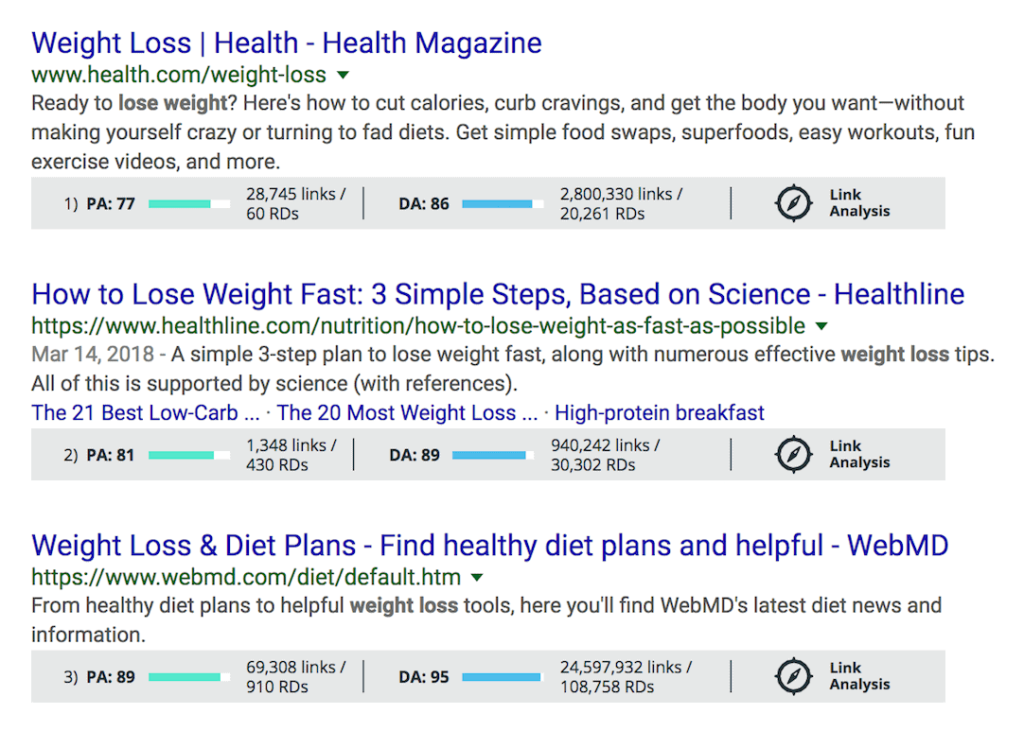Screen dimensions: 1024x731
Task: Open How to Lose Weight Fast Healthline title
Action: point(498,295)
